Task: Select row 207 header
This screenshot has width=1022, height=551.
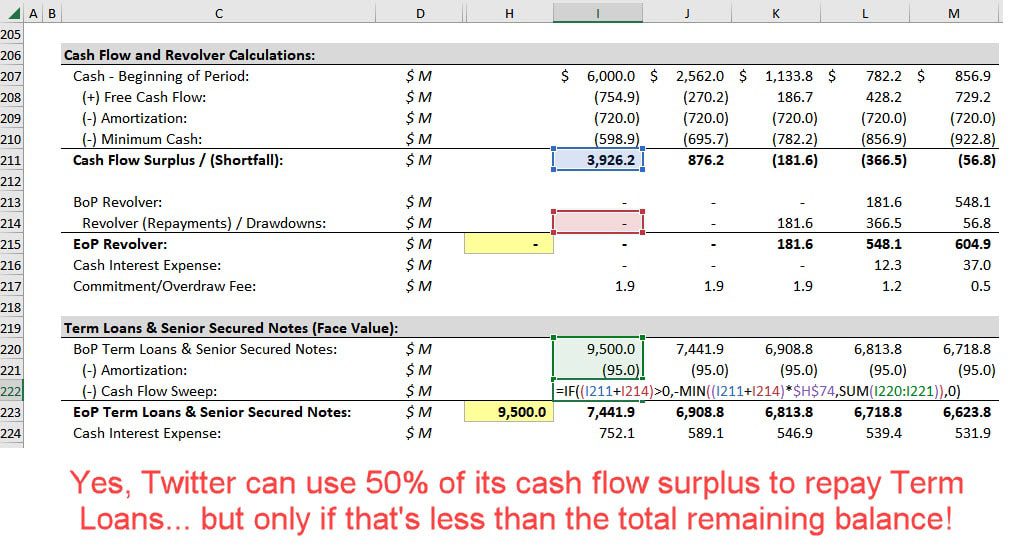Action: pyautogui.click(x=11, y=76)
